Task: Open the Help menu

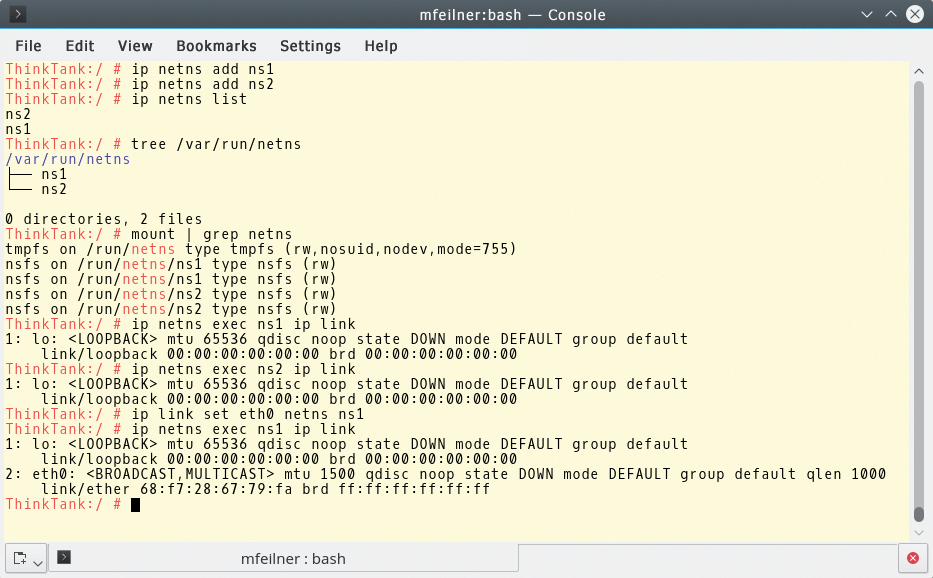Action: click(380, 46)
